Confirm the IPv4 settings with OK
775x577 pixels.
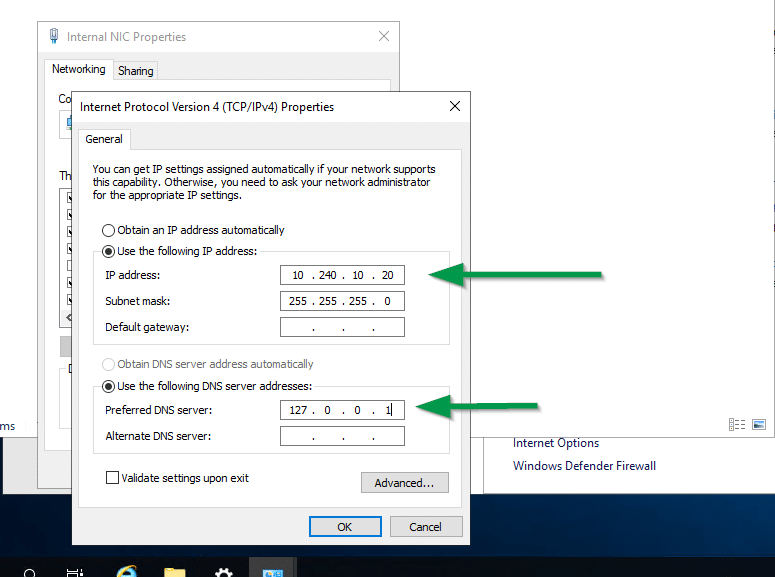[x=344, y=527]
